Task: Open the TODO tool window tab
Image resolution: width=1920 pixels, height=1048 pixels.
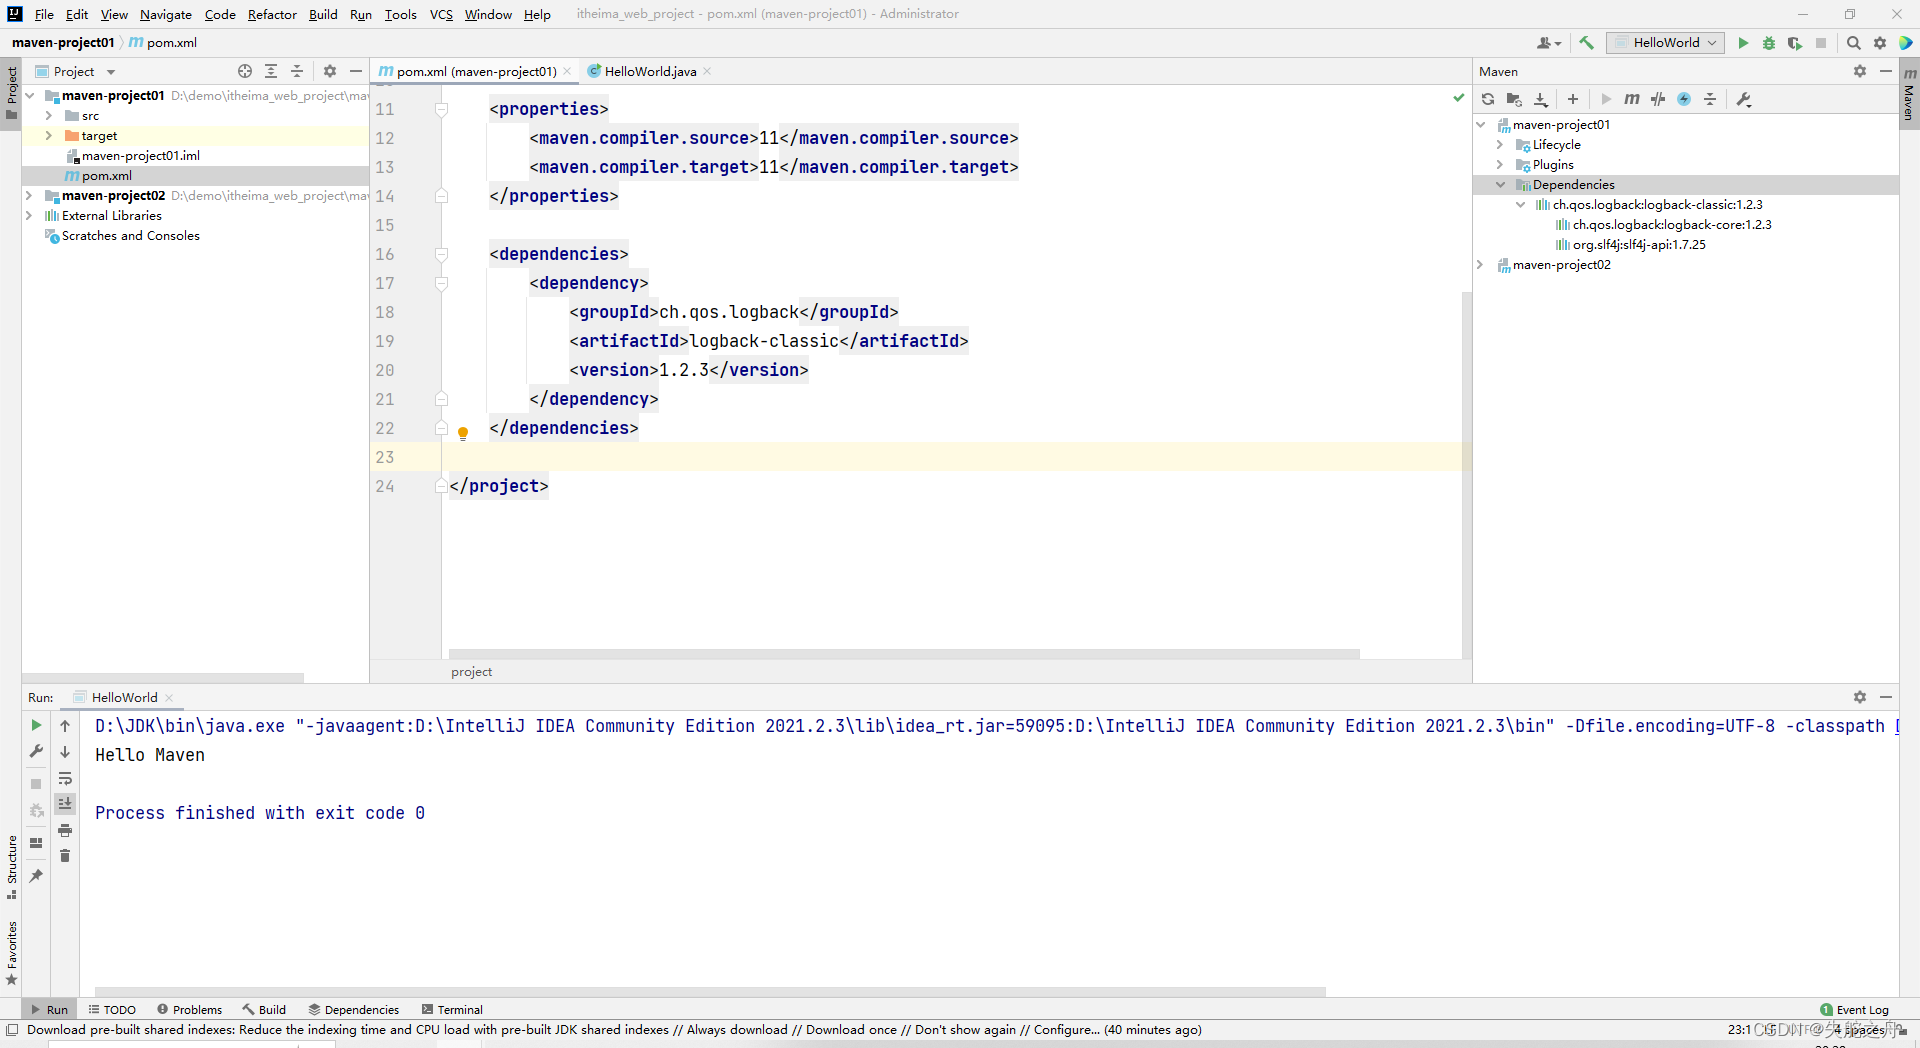Action: (112, 1009)
